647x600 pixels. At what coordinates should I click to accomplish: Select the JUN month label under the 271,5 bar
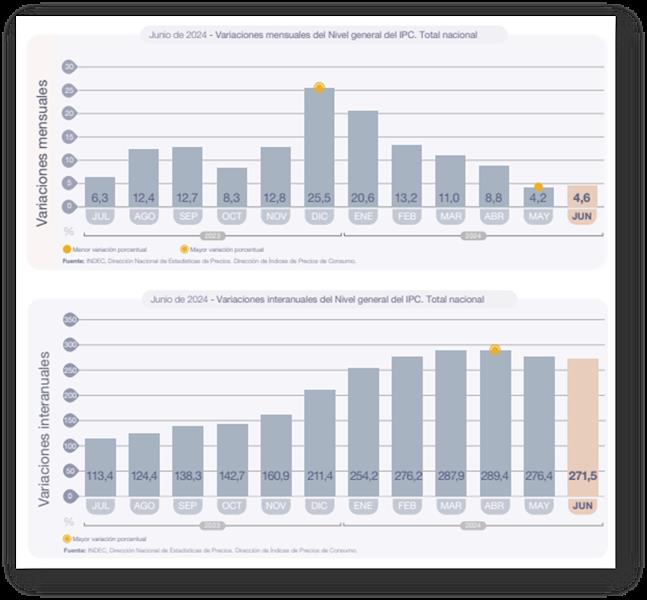click(x=582, y=507)
